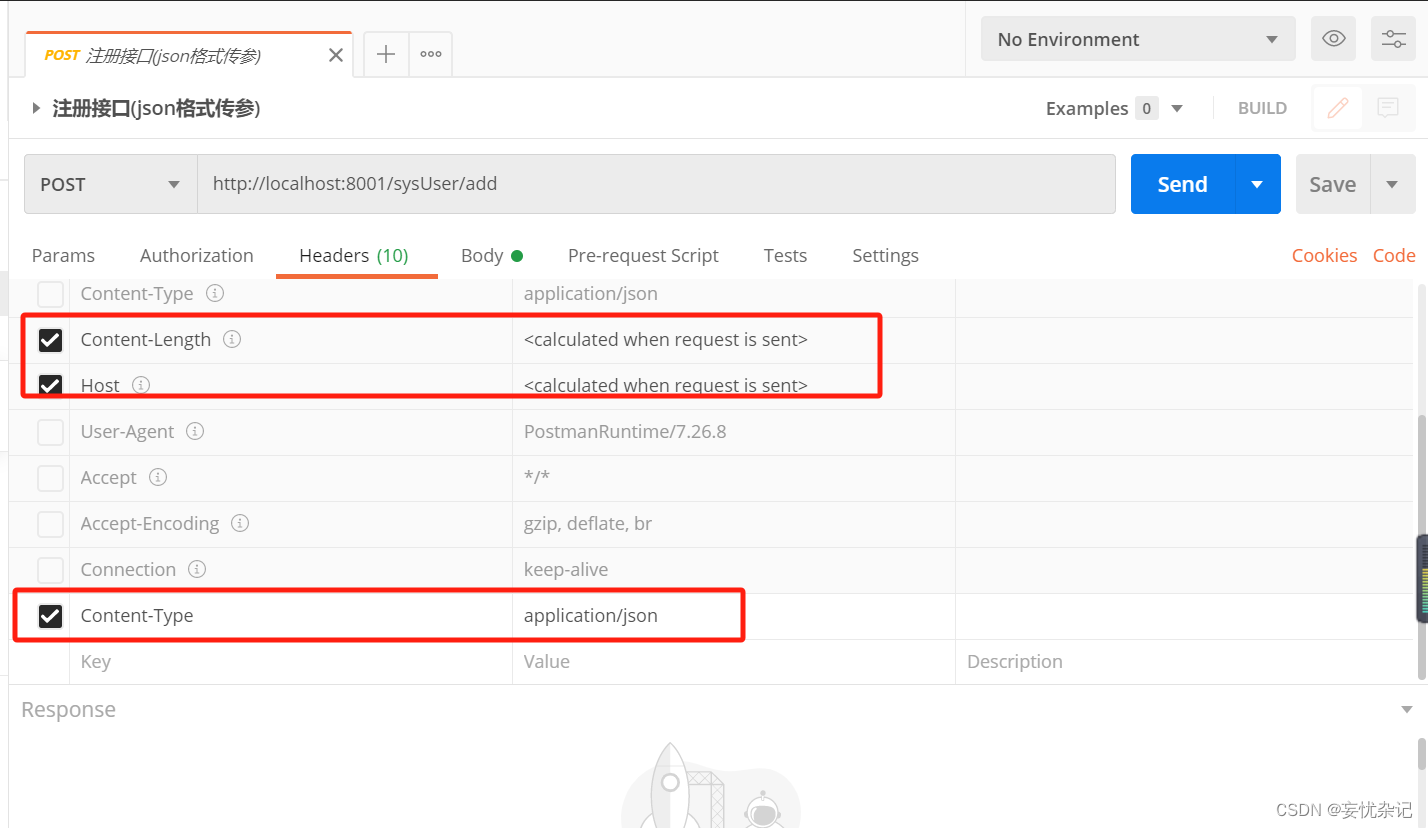Click the Save button
Viewport: 1428px width, 828px height.
pyautogui.click(x=1333, y=184)
